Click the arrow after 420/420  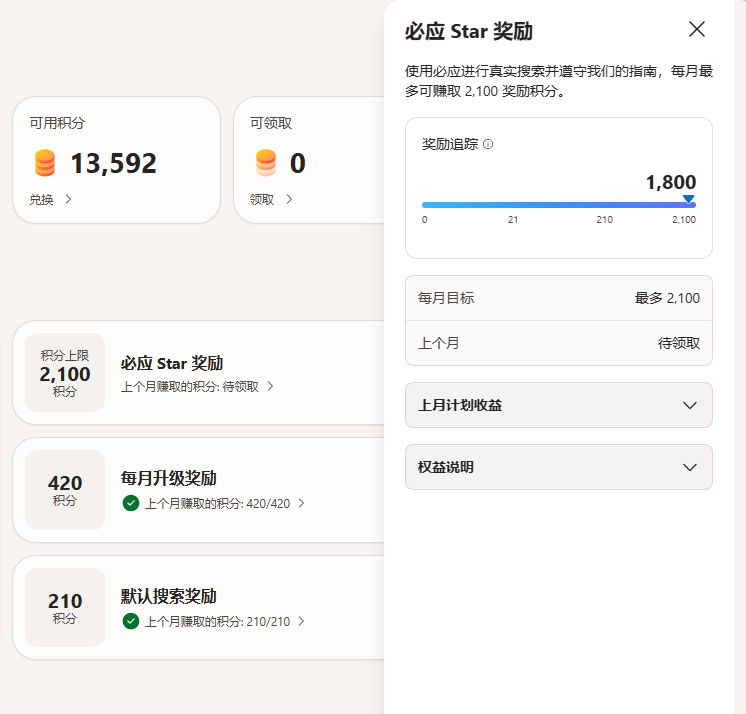tap(301, 503)
